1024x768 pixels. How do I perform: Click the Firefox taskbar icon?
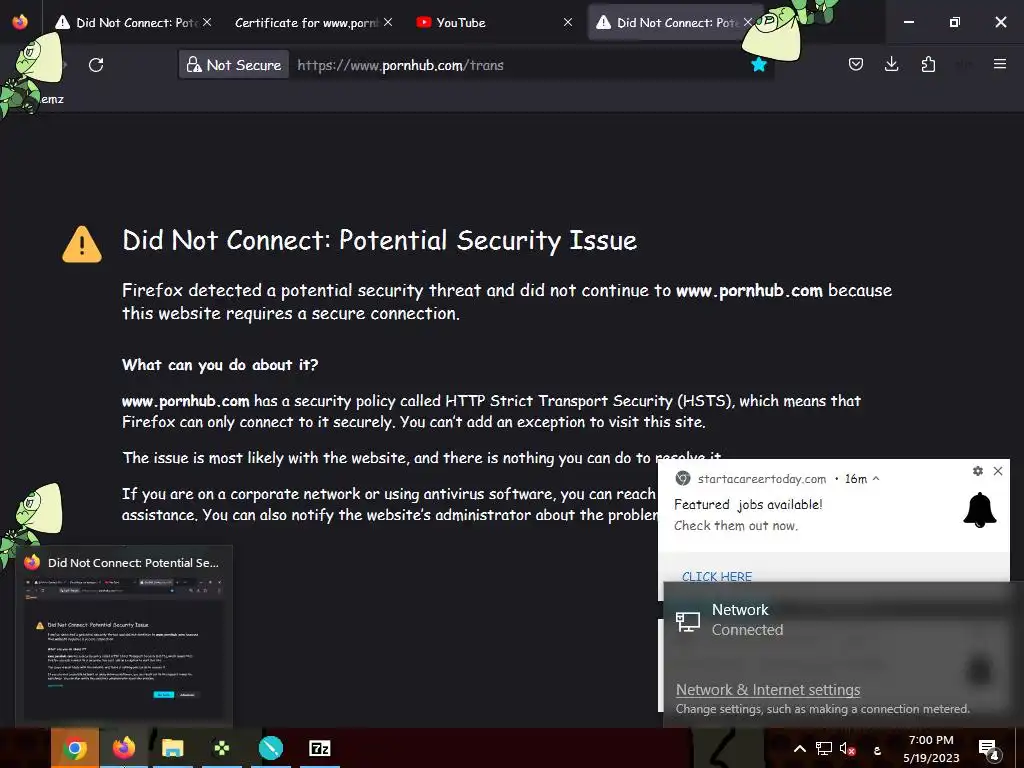pos(123,748)
